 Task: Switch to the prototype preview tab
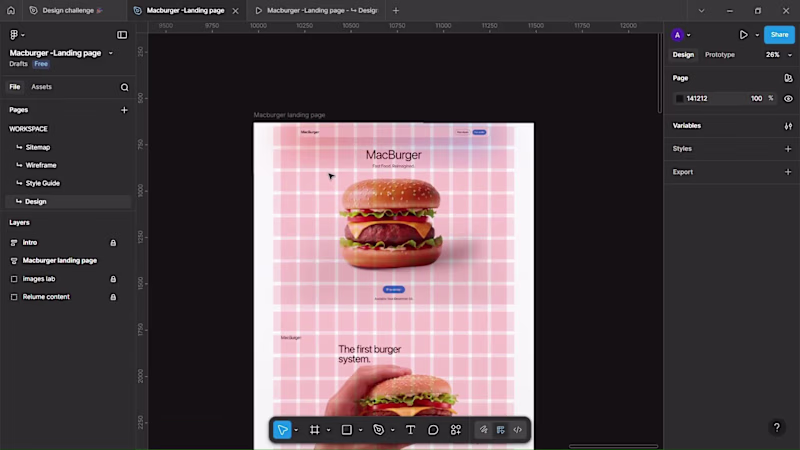317,10
